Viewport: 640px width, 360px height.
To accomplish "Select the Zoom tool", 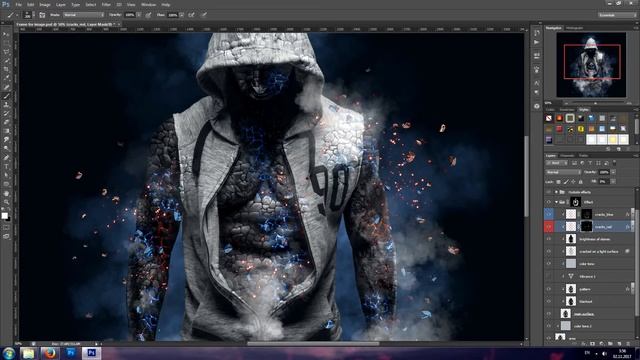I will coord(6,202).
